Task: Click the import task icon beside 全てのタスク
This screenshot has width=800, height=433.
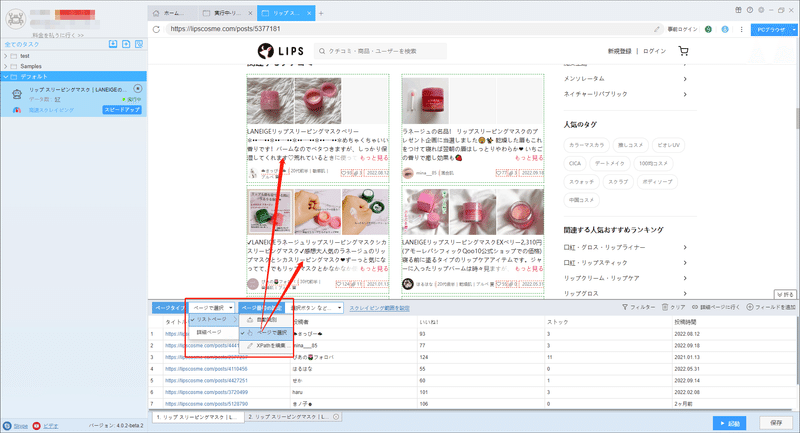Action: tap(113, 44)
